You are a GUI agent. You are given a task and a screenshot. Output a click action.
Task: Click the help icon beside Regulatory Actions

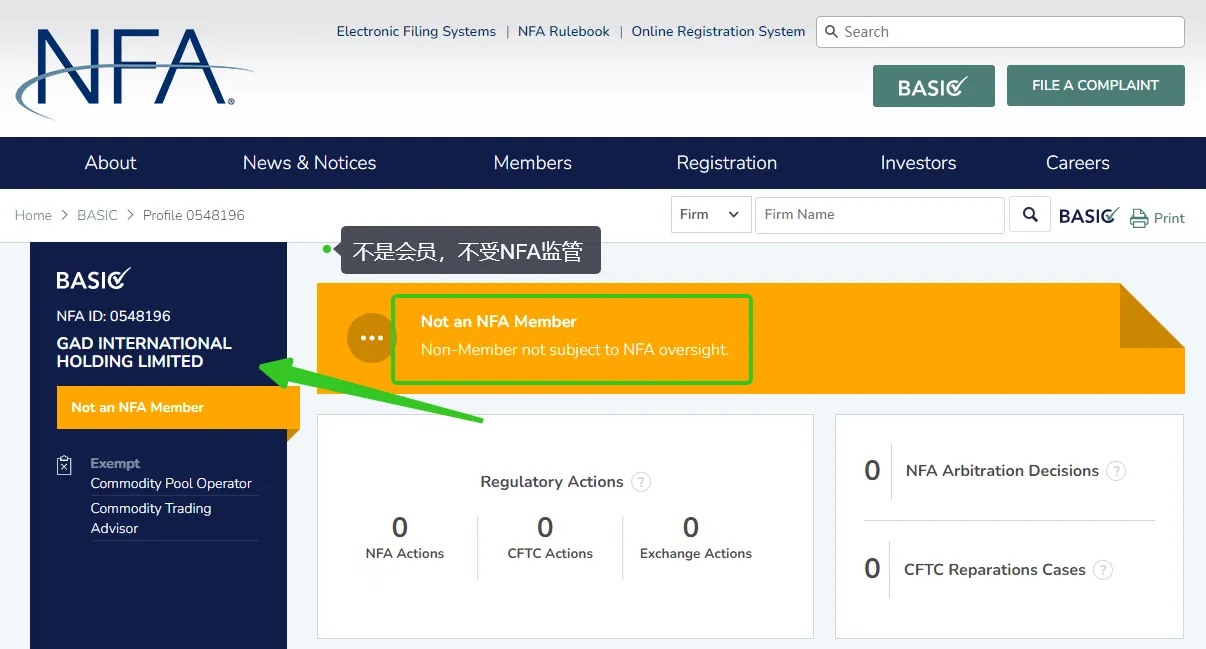coord(641,482)
